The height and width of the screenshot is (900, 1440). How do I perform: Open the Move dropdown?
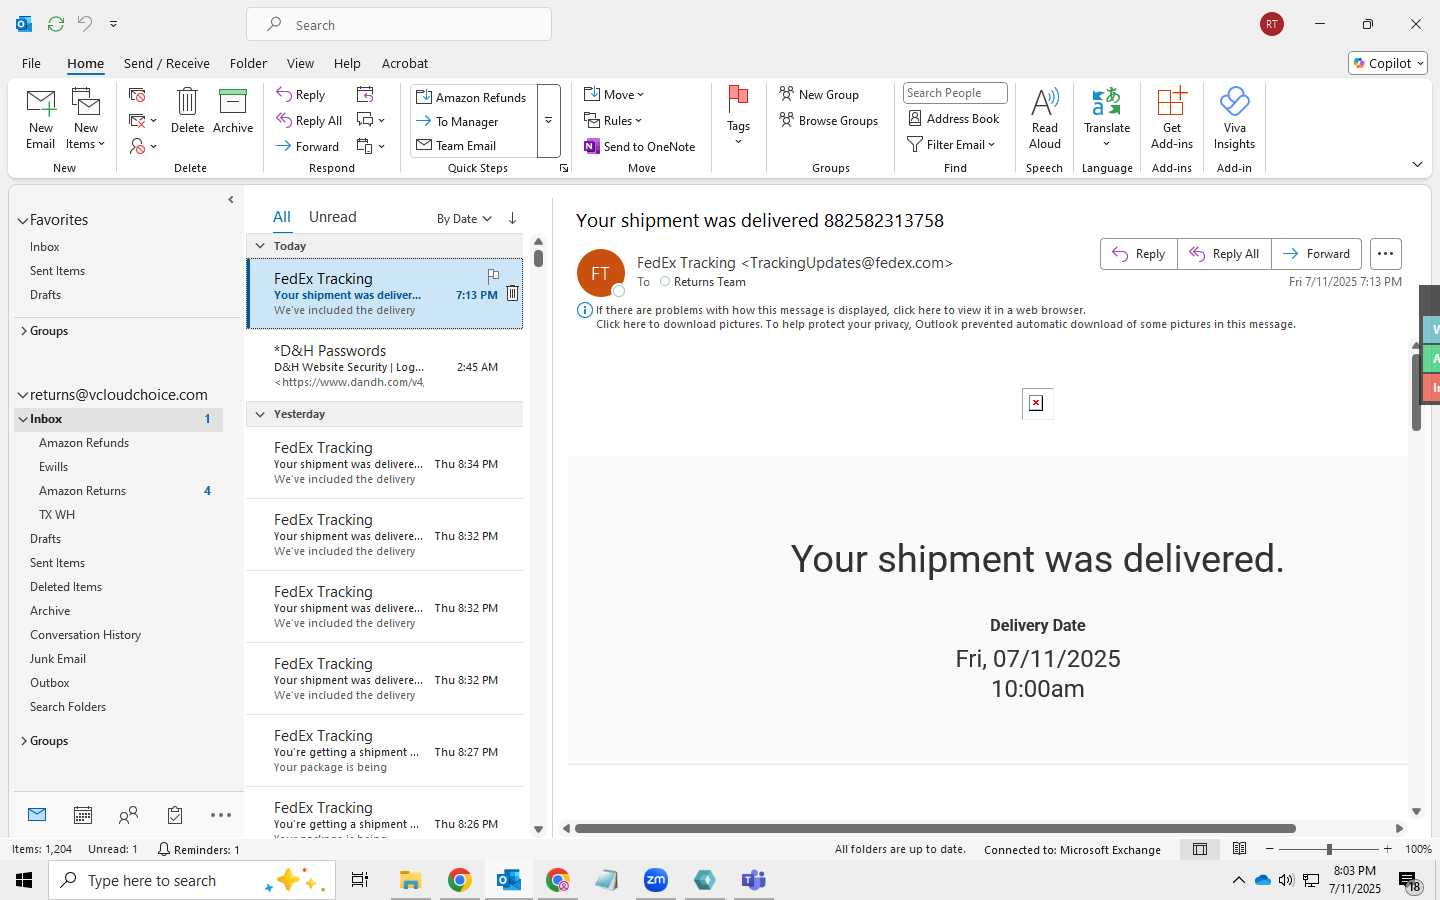[x=614, y=94]
